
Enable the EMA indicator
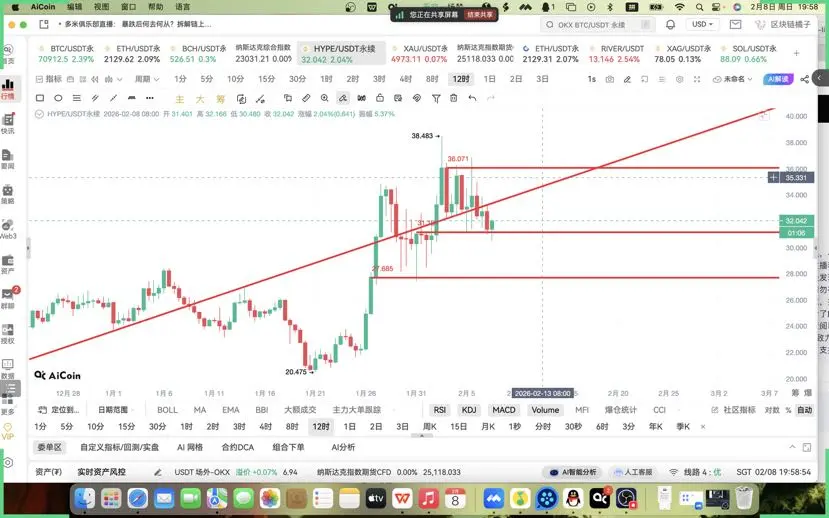tap(231, 410)
